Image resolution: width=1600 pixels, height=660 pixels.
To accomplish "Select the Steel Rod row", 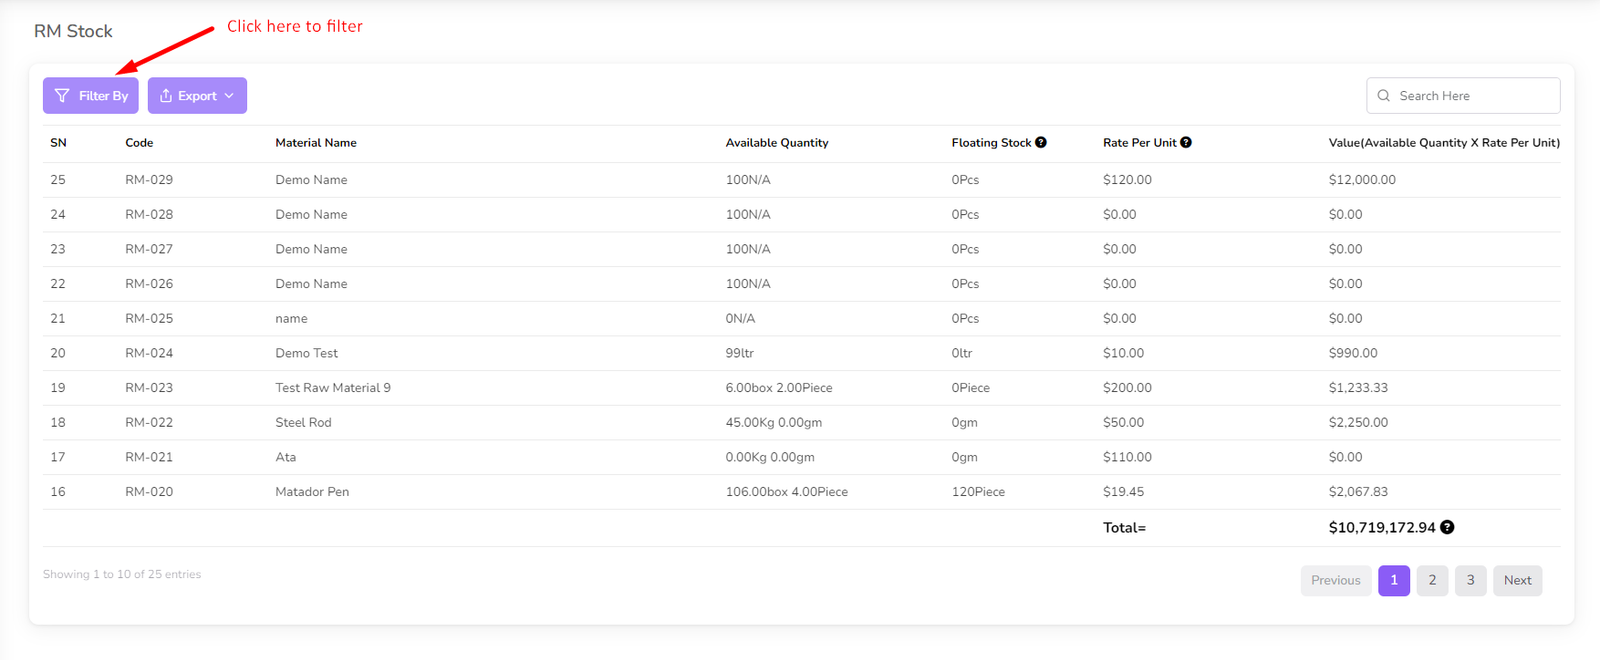I will [303, 423].
